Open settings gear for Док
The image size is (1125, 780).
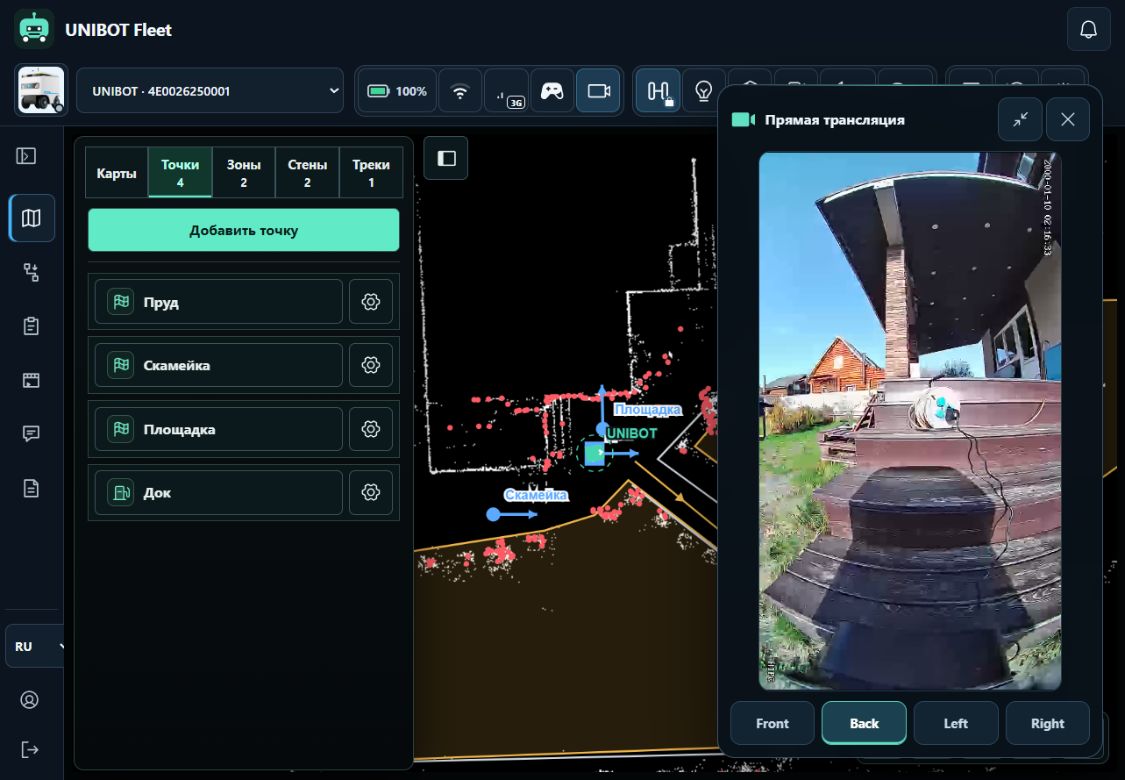click(371, 492)
